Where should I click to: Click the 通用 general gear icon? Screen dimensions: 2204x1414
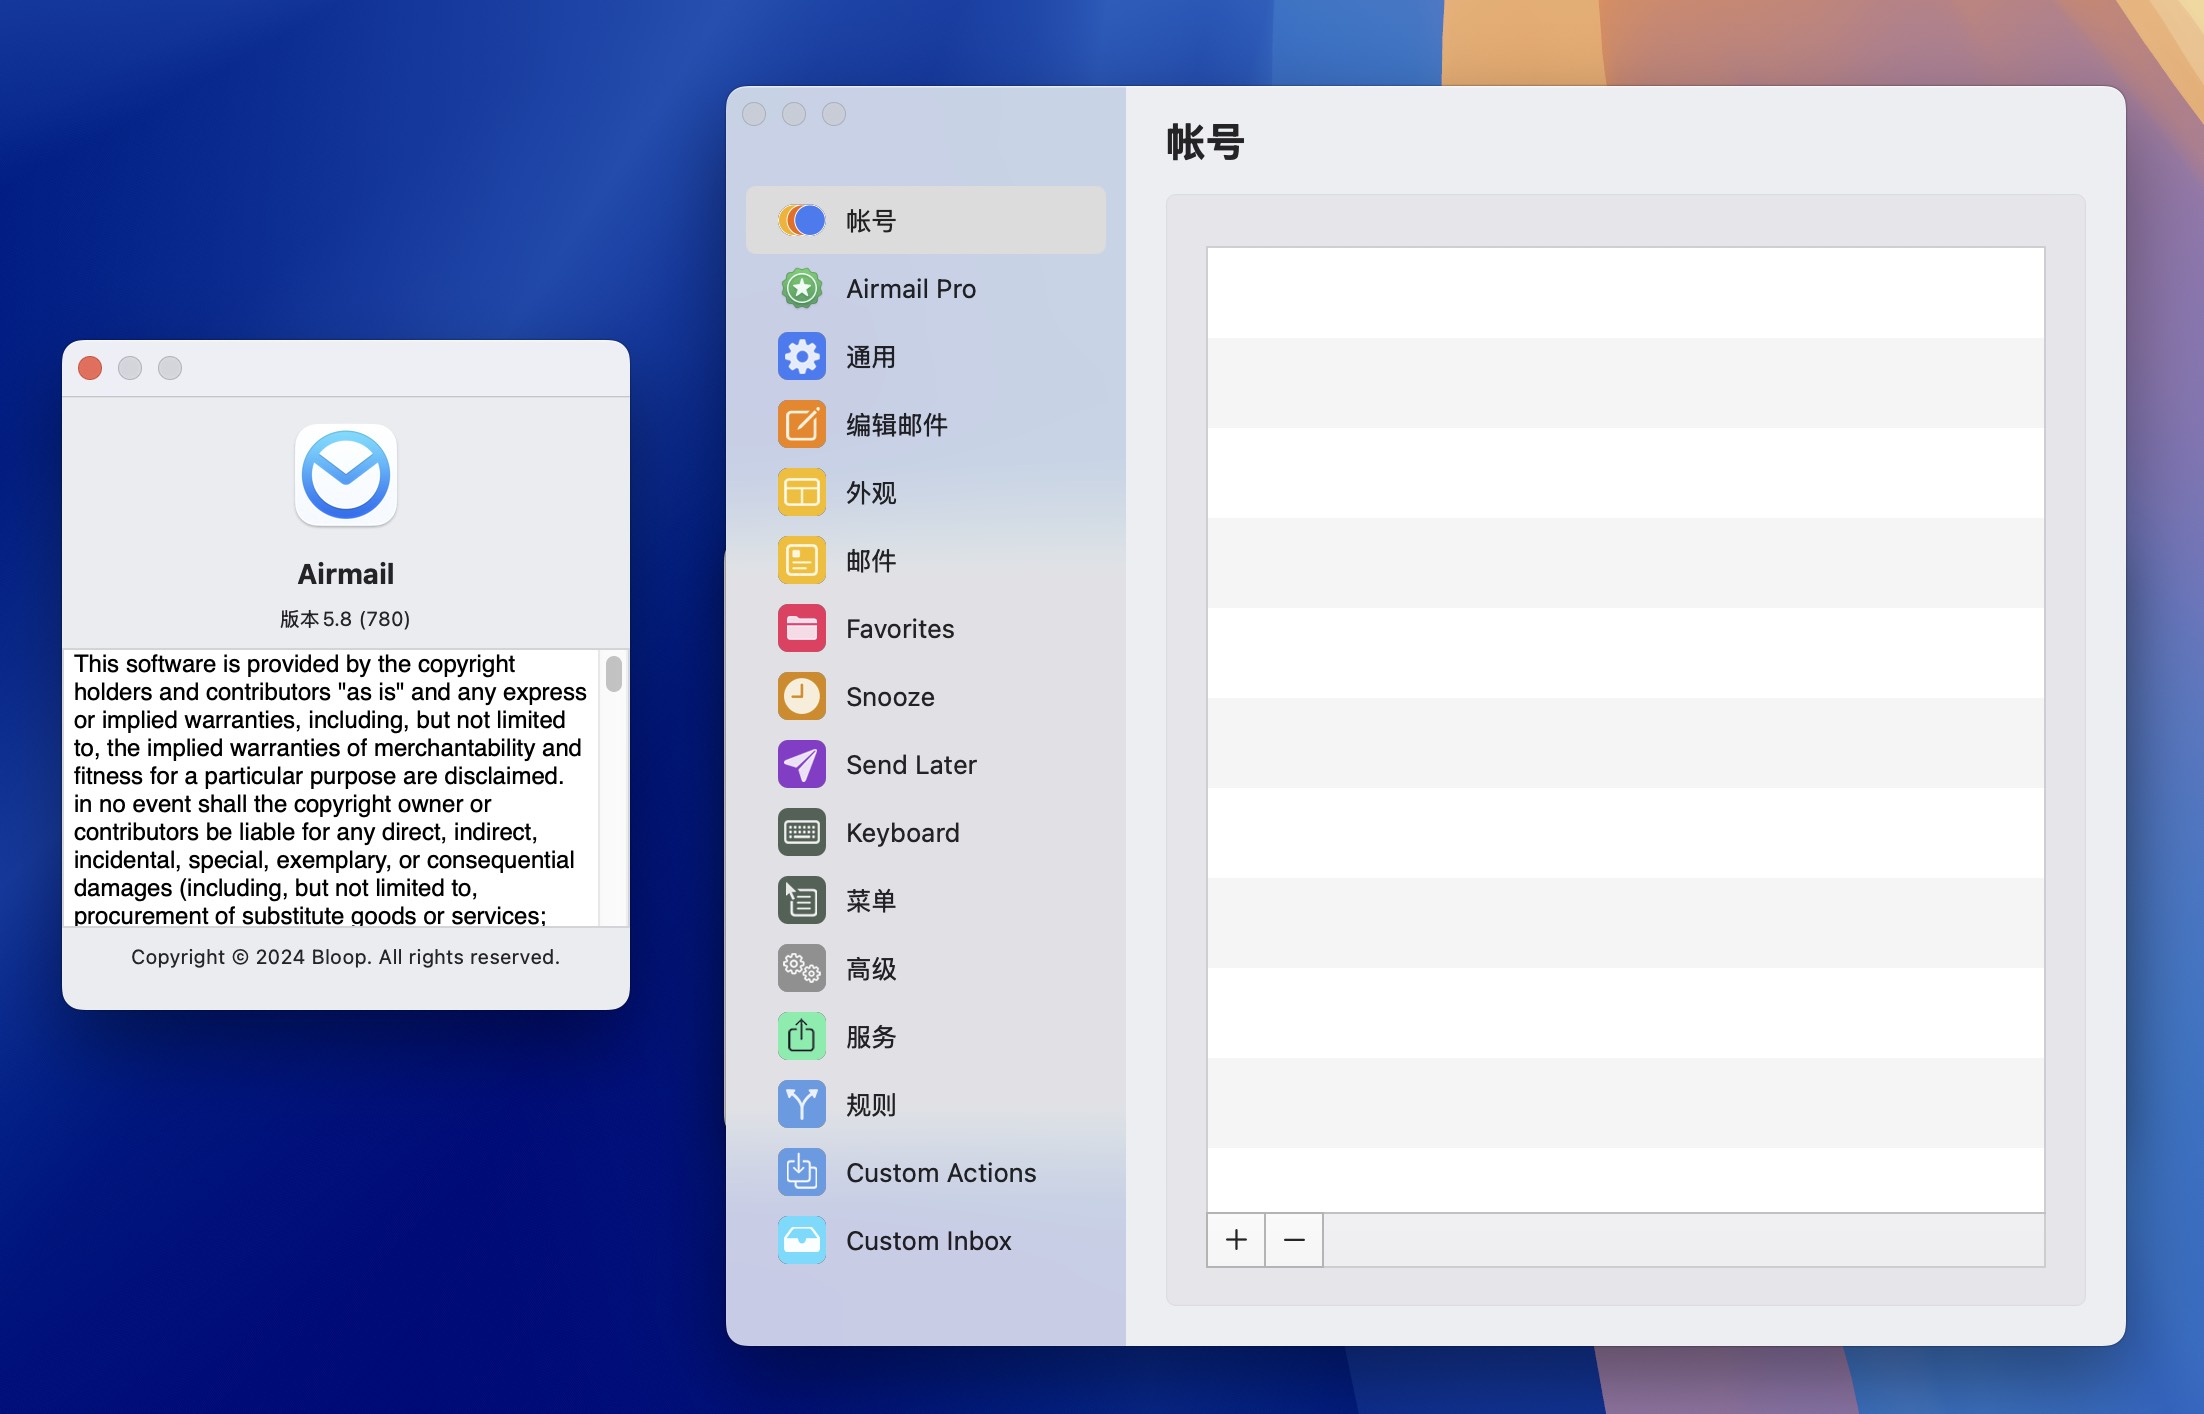coord(802,356)
